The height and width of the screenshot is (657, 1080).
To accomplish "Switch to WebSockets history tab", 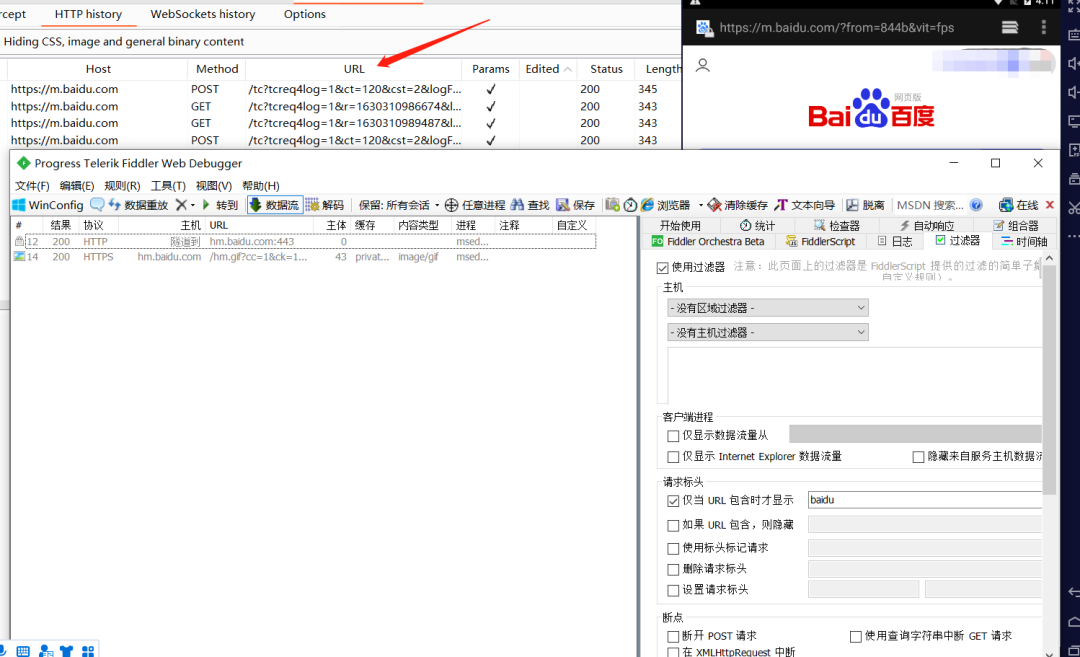I will click(x=202, y=14).
